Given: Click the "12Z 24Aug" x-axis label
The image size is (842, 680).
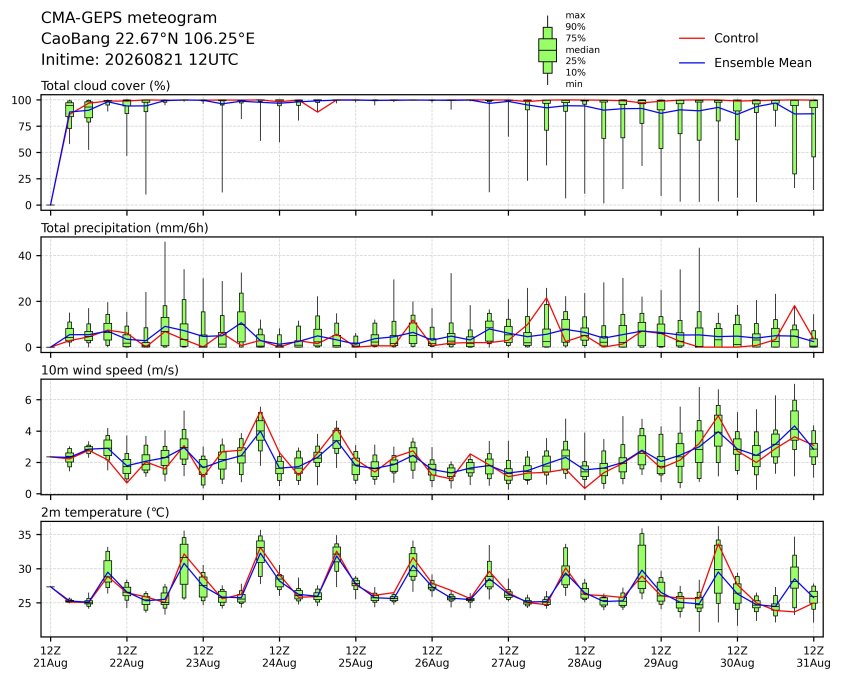Looking at the screenshot, I should (279, 657).
